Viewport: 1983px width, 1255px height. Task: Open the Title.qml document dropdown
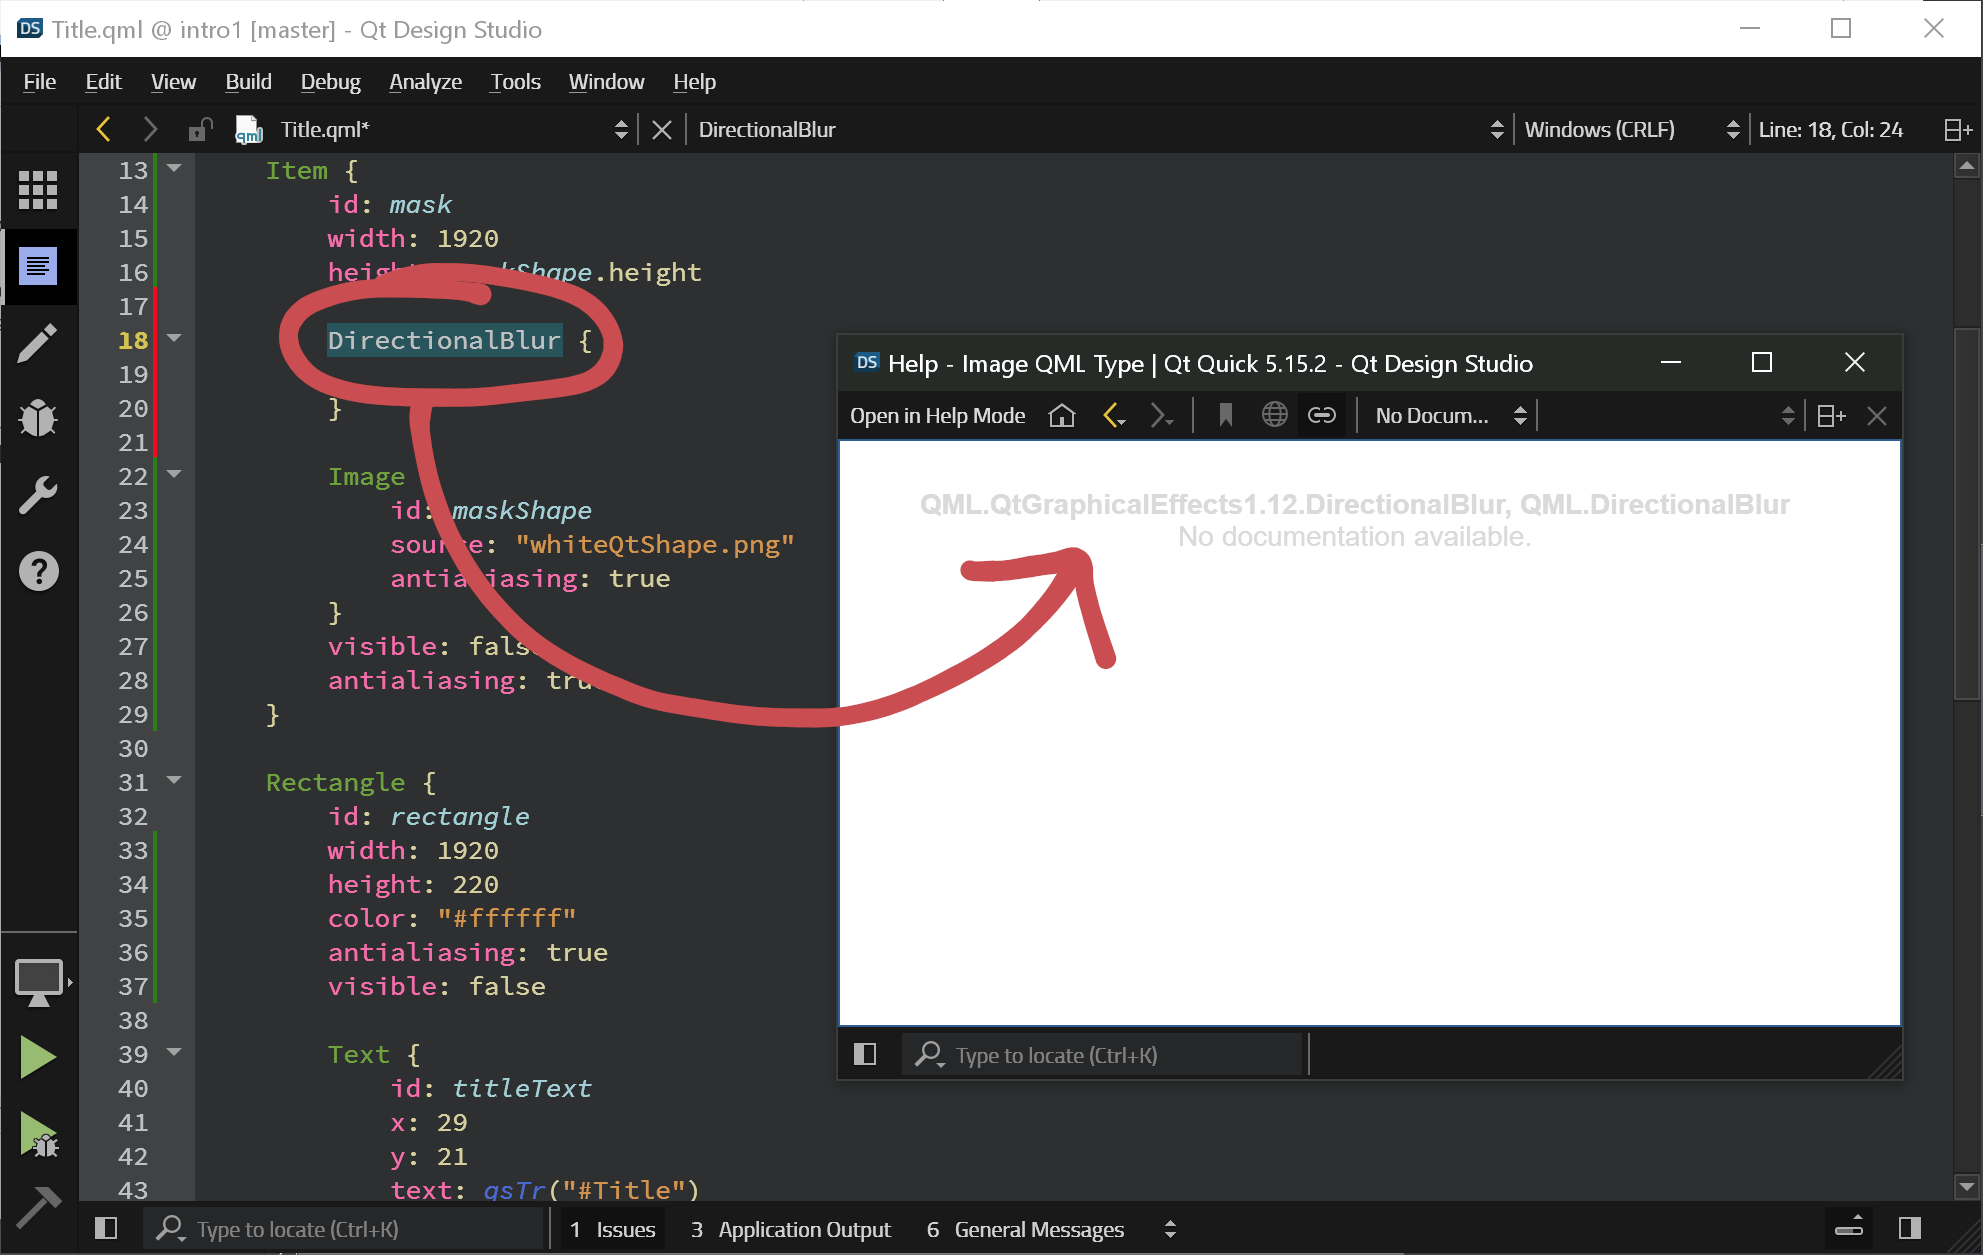621,130
